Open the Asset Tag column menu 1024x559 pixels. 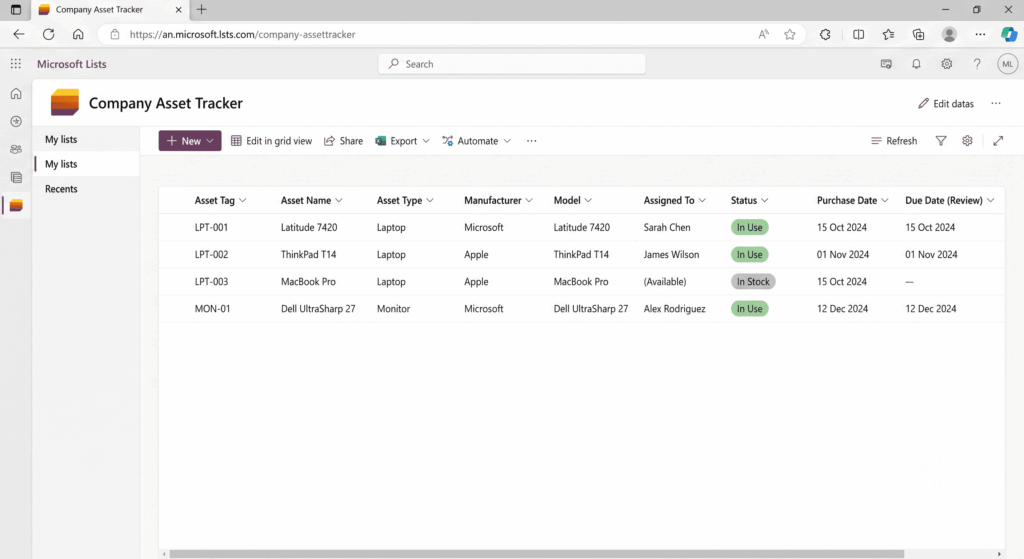pos(243,200)
